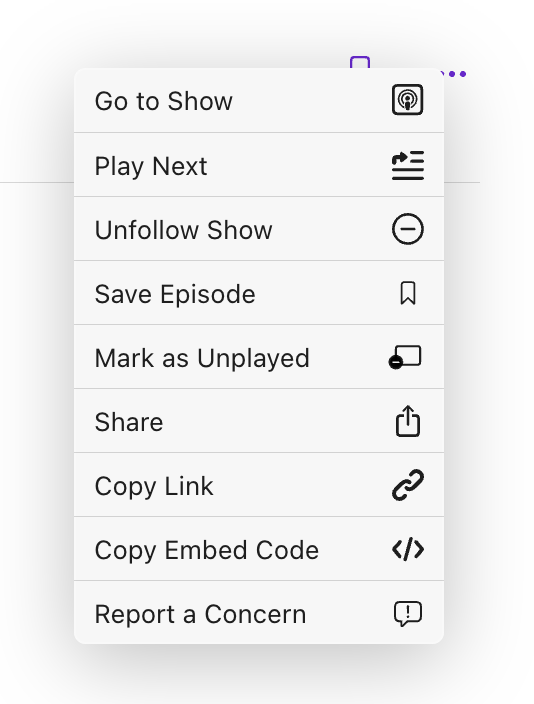Select Save Episode menu item
Screen dimensions: 534x704
click(259, 293)
